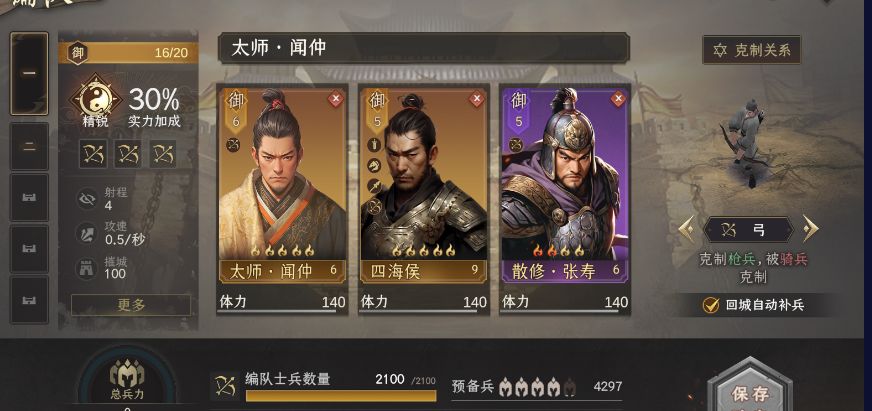Select formation tab 二
The height and width of the screenshot is (411, 872).
click(29, 147)
